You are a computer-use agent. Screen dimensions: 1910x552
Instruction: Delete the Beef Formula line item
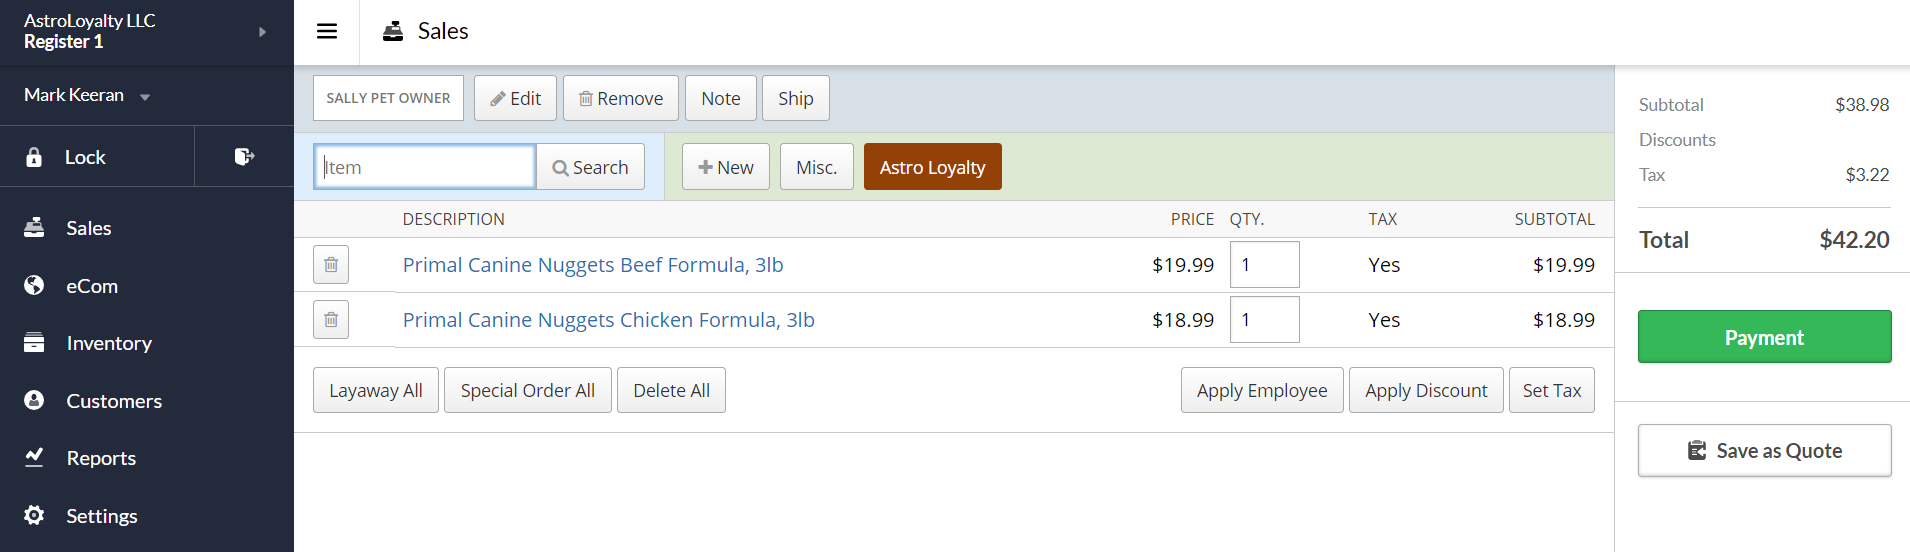[331, 265]
